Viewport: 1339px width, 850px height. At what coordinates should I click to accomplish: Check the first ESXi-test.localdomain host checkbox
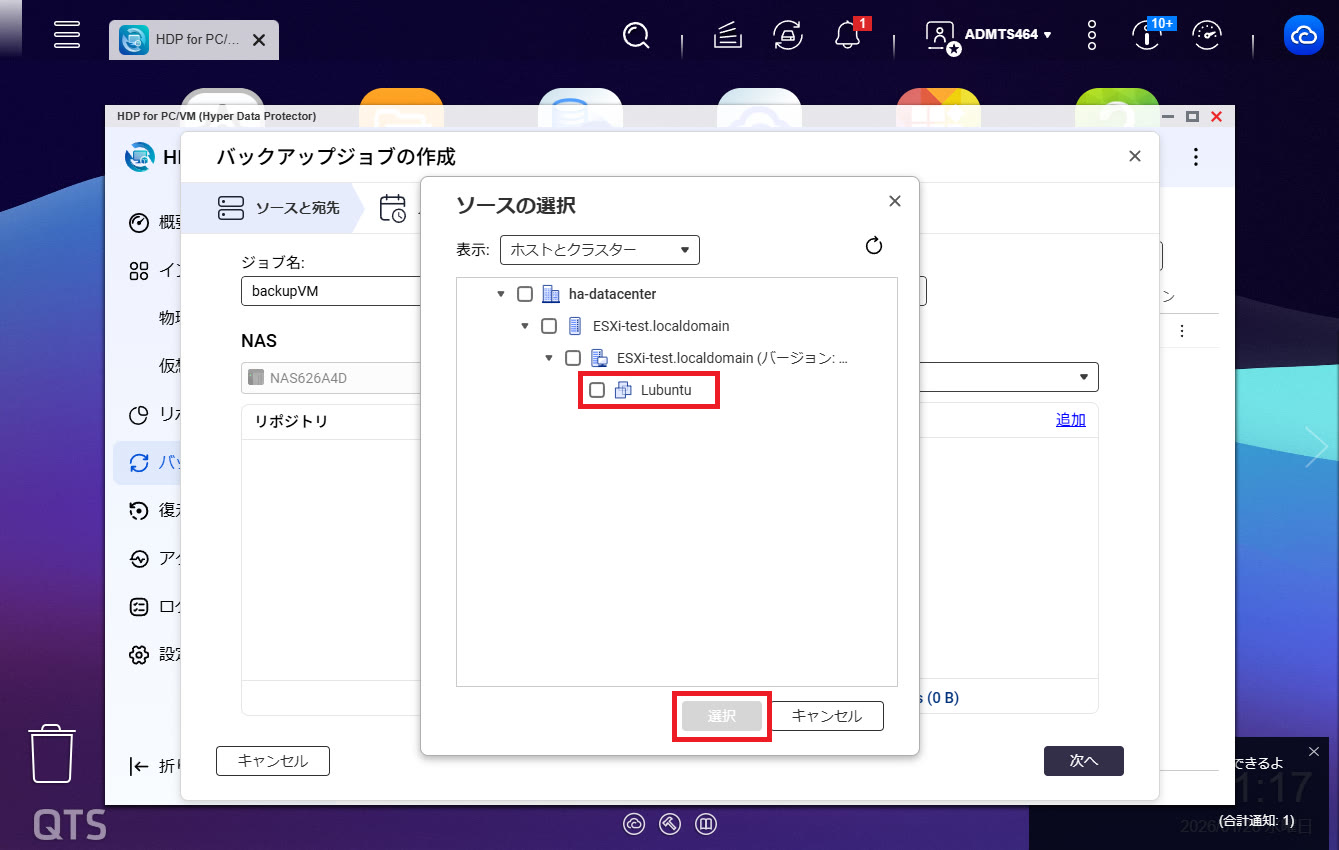click(x=549, y=326)
